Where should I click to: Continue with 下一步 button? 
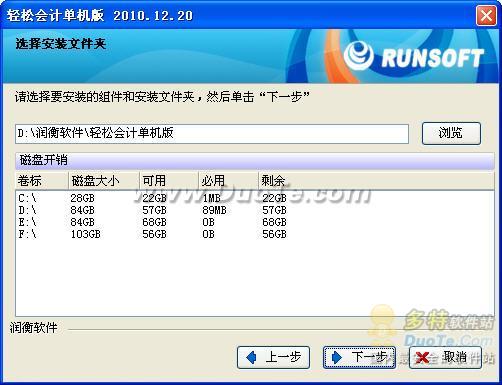pos(359,357)
